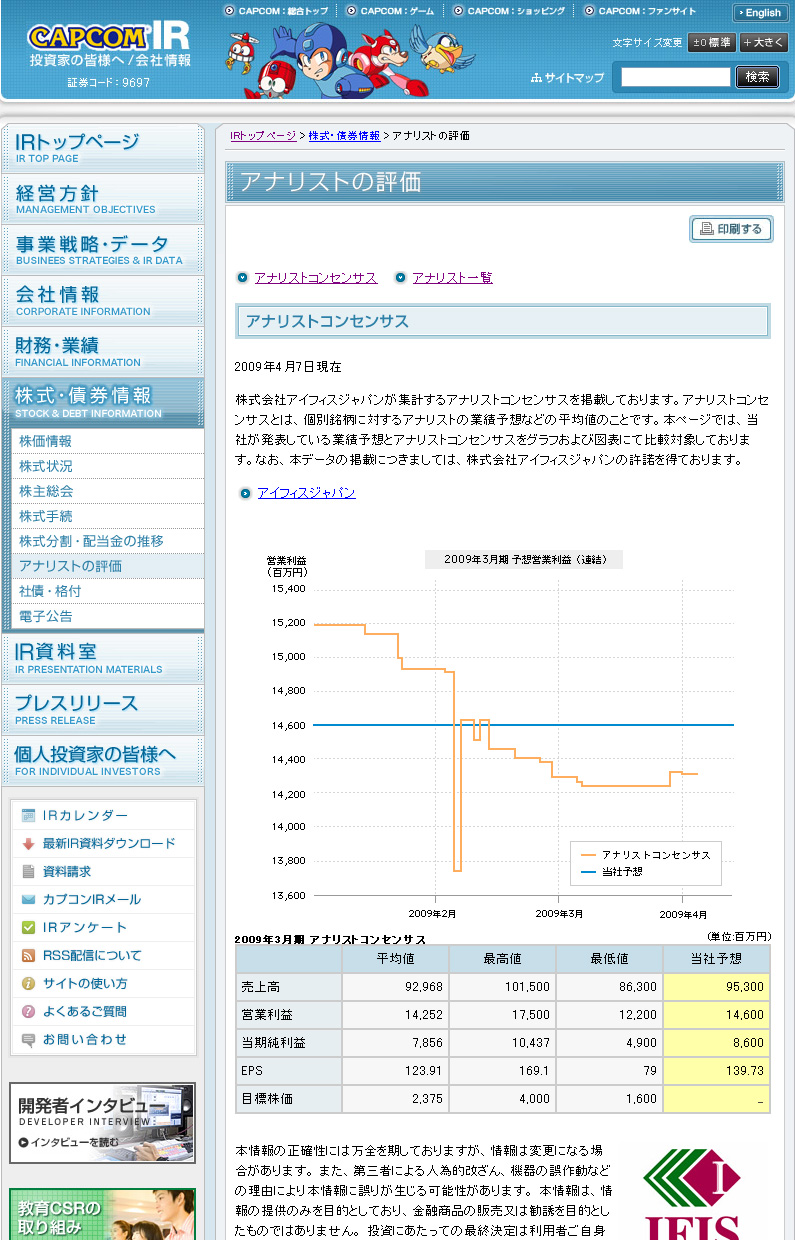
Task: Click the Capcom IR logo
Action: 108,36
